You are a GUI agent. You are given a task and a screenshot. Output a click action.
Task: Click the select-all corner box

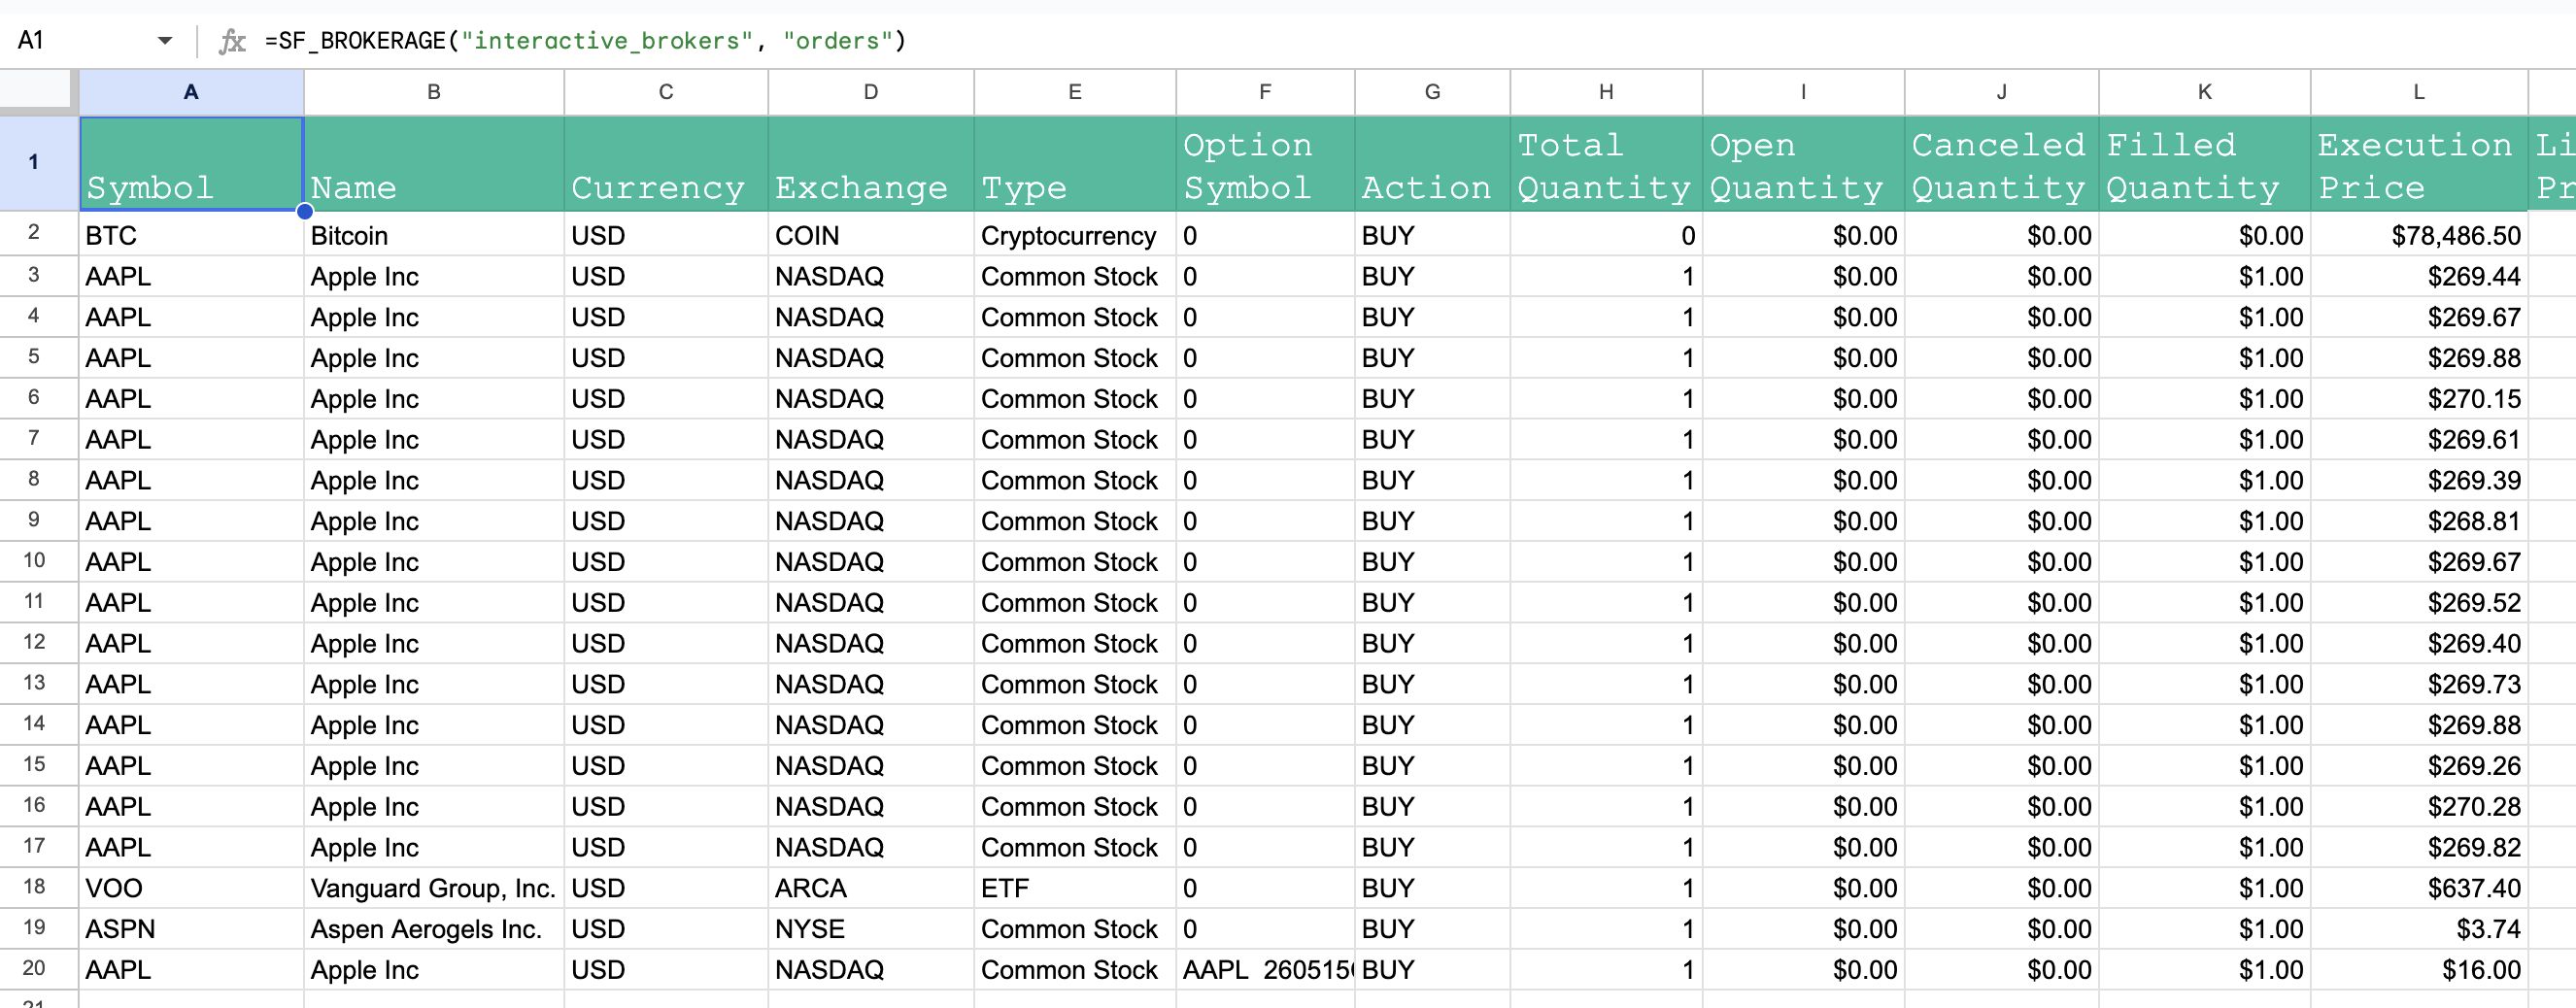pos(36,91)
